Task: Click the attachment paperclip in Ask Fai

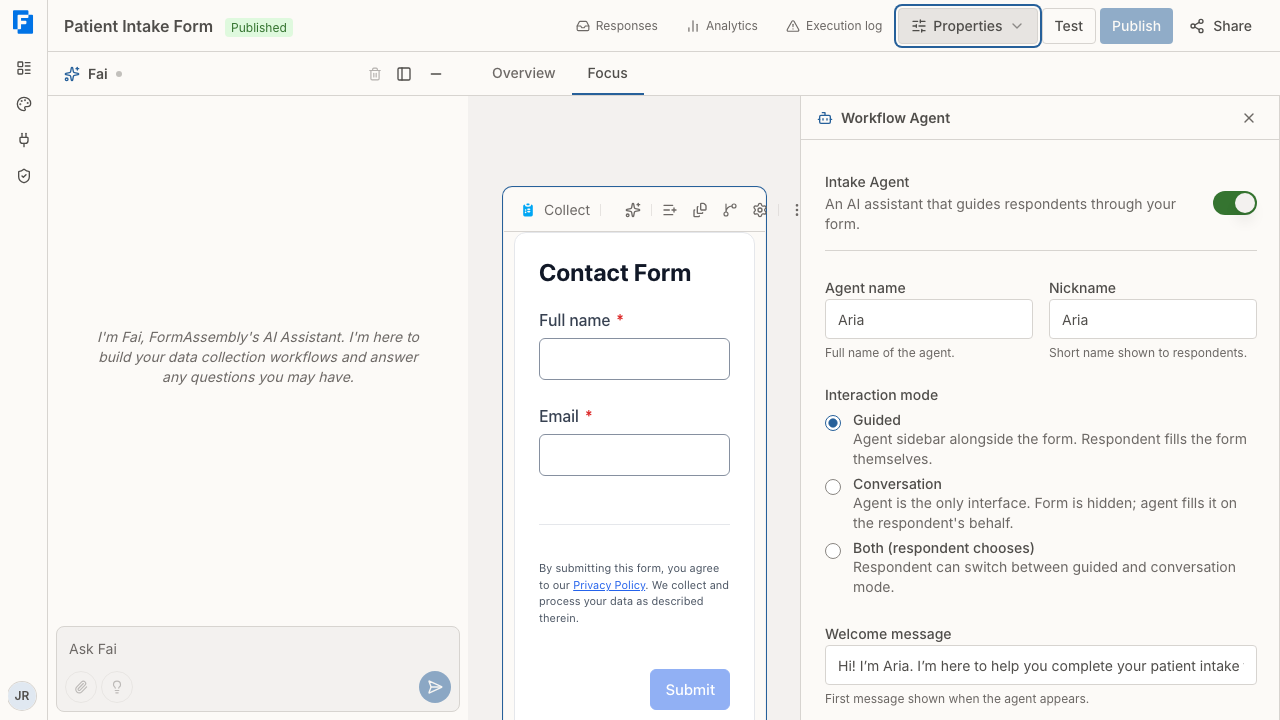Action: click(81, 687)
